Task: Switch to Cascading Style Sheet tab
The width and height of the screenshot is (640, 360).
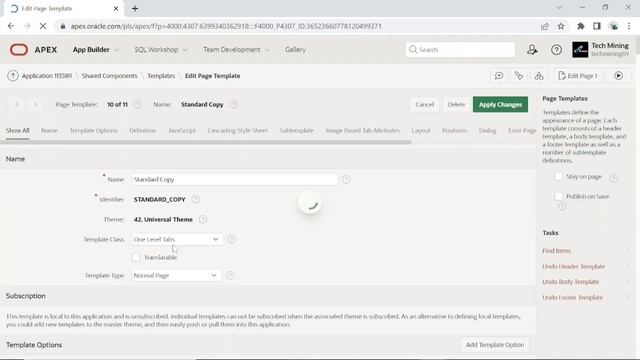Action: click(x=237, y=131)
